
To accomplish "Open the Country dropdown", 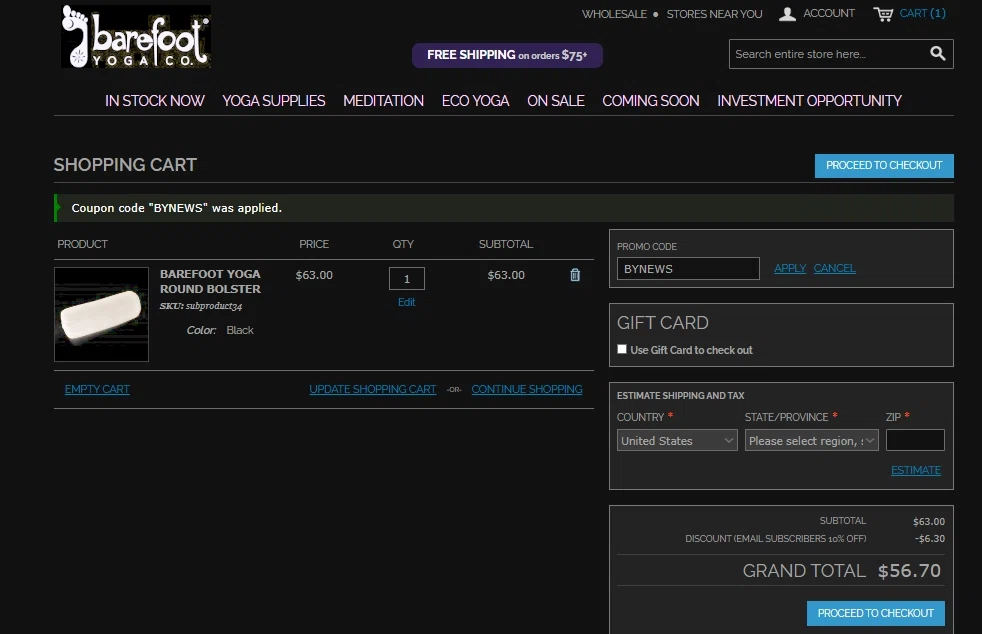I will (x=677, y=440).
